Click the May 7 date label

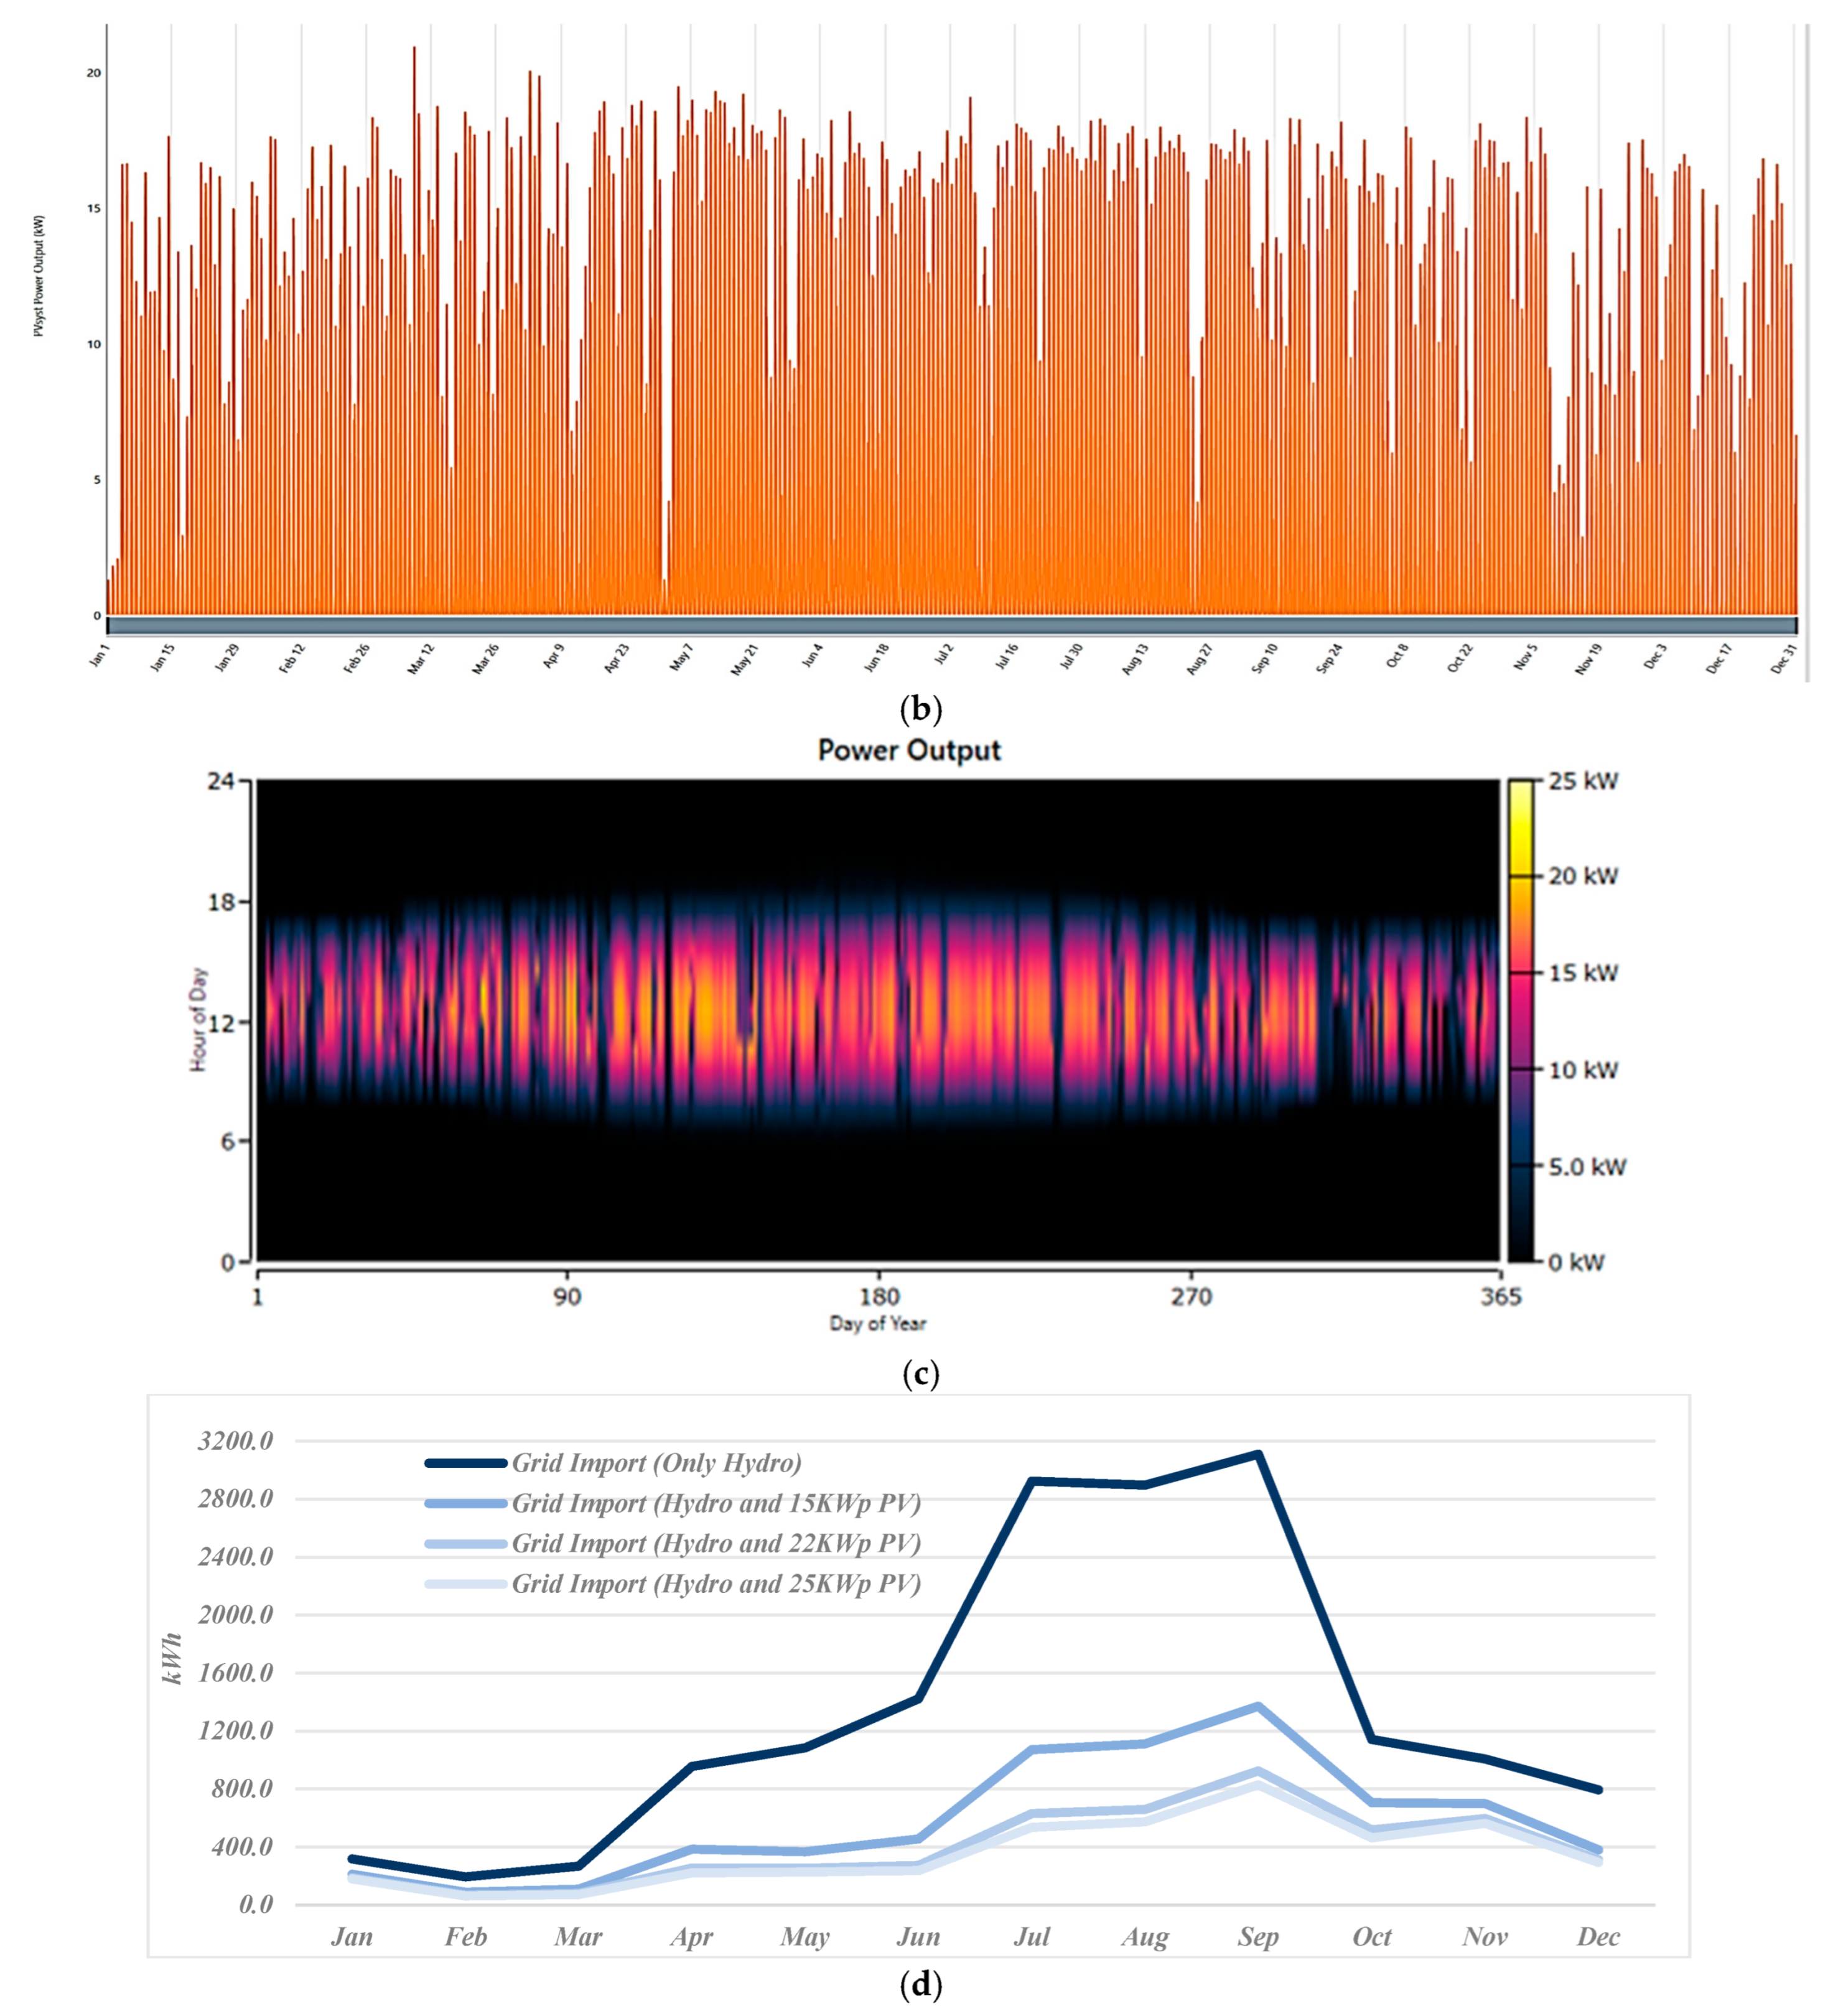pyautogui.click(x=681, y=656)
